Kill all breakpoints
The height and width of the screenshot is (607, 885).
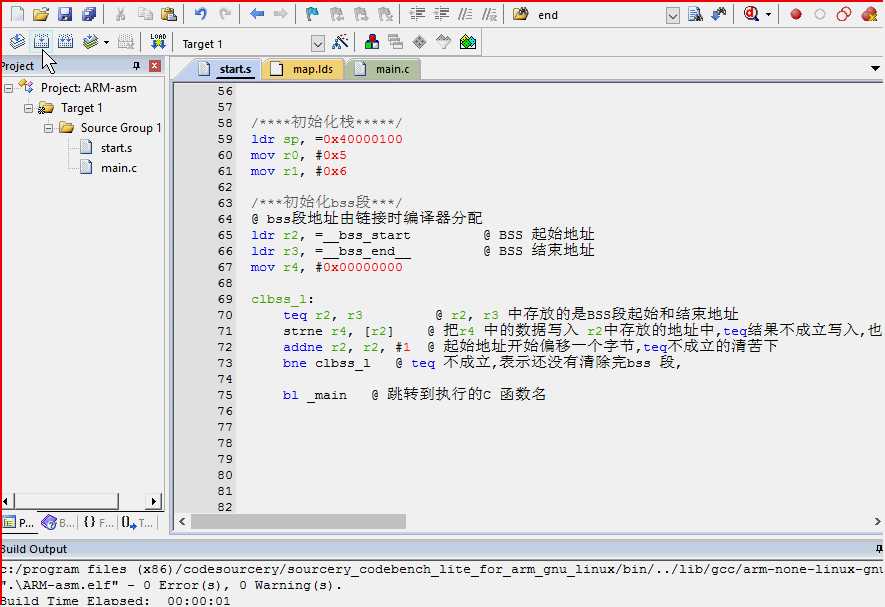point(869,14)
